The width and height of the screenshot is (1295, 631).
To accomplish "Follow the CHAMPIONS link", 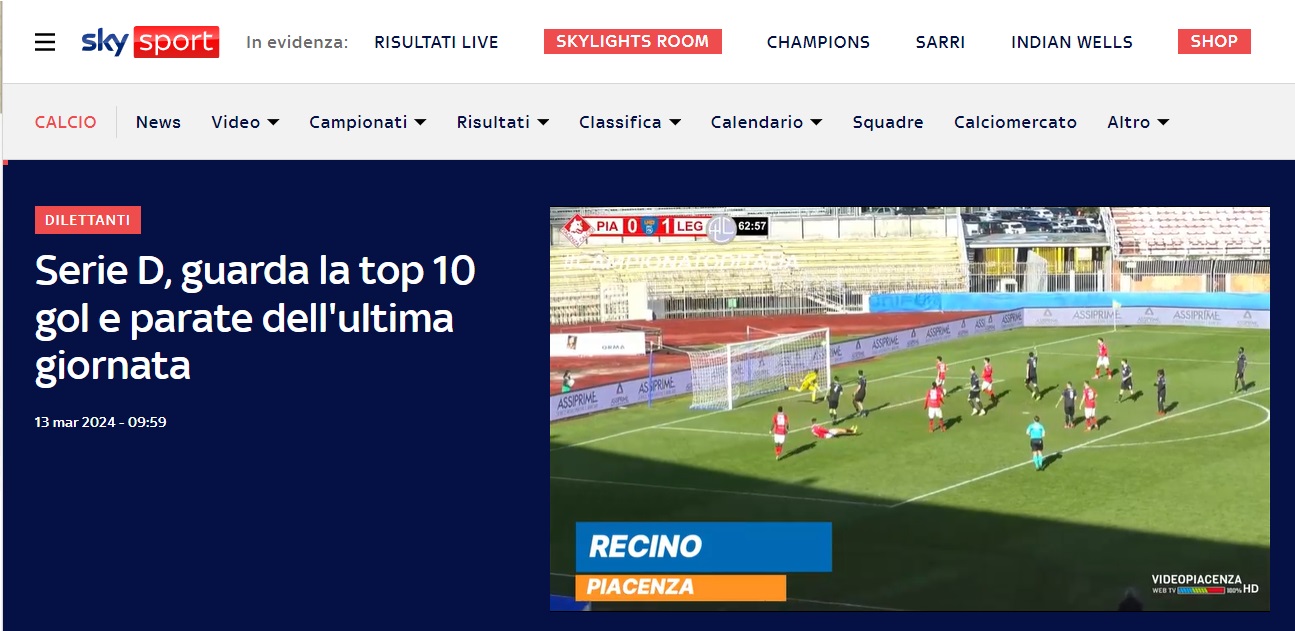I will pyautogui.click(x=818, y=42).
